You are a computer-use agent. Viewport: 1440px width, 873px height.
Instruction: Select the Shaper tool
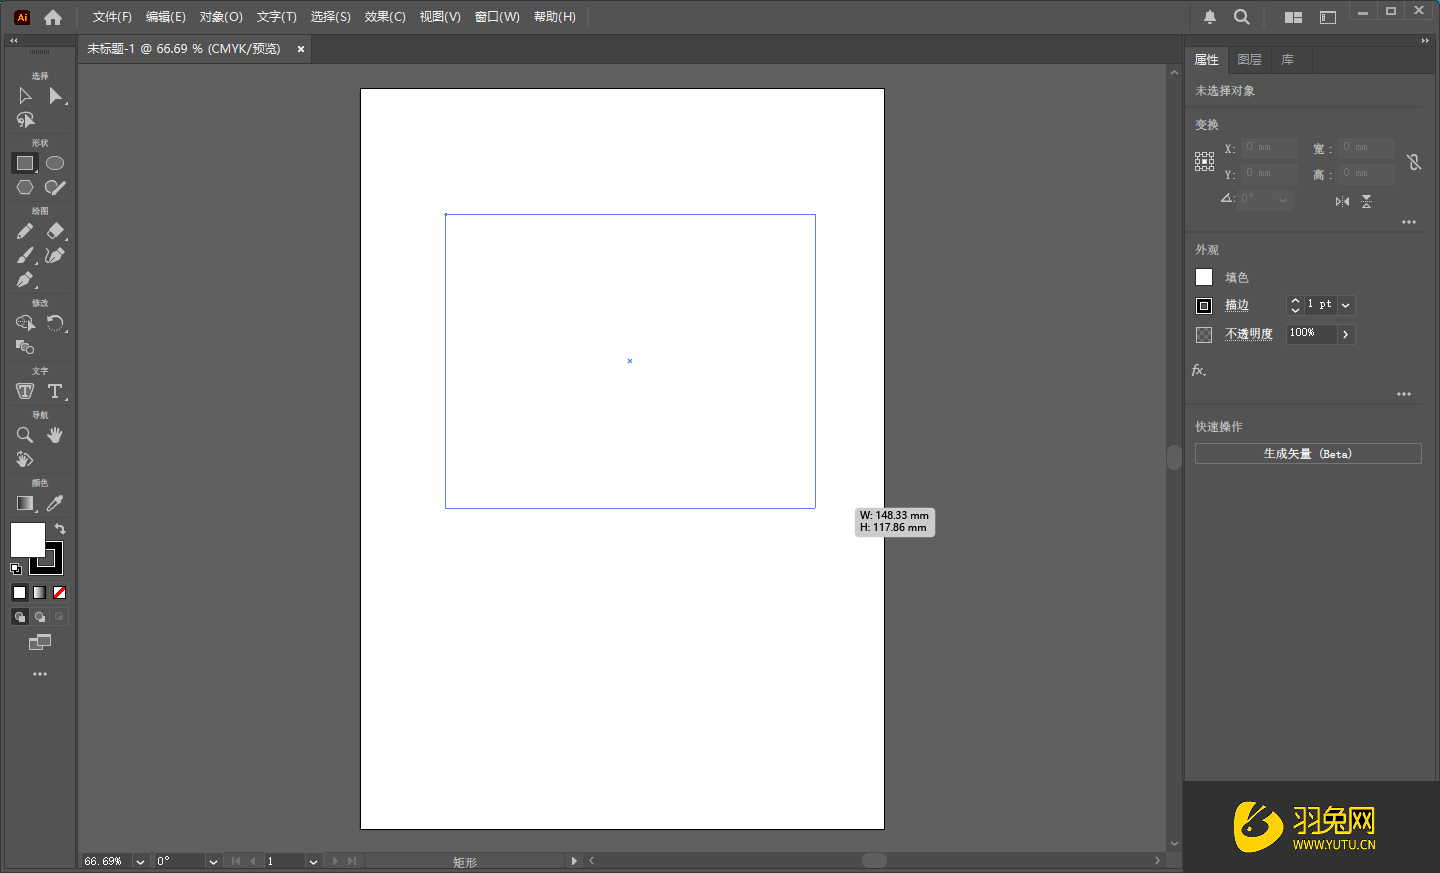[x=55, y=187]
